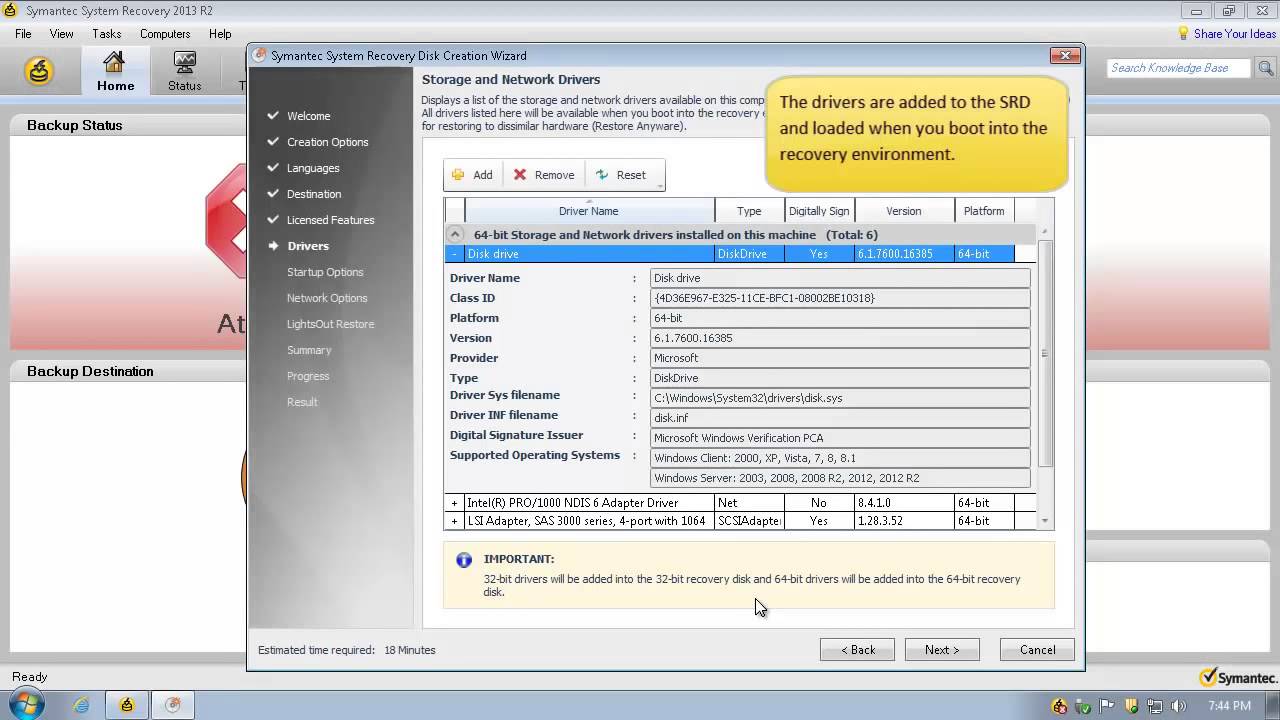Click the Driver Sys filename value field

(840, 398)
